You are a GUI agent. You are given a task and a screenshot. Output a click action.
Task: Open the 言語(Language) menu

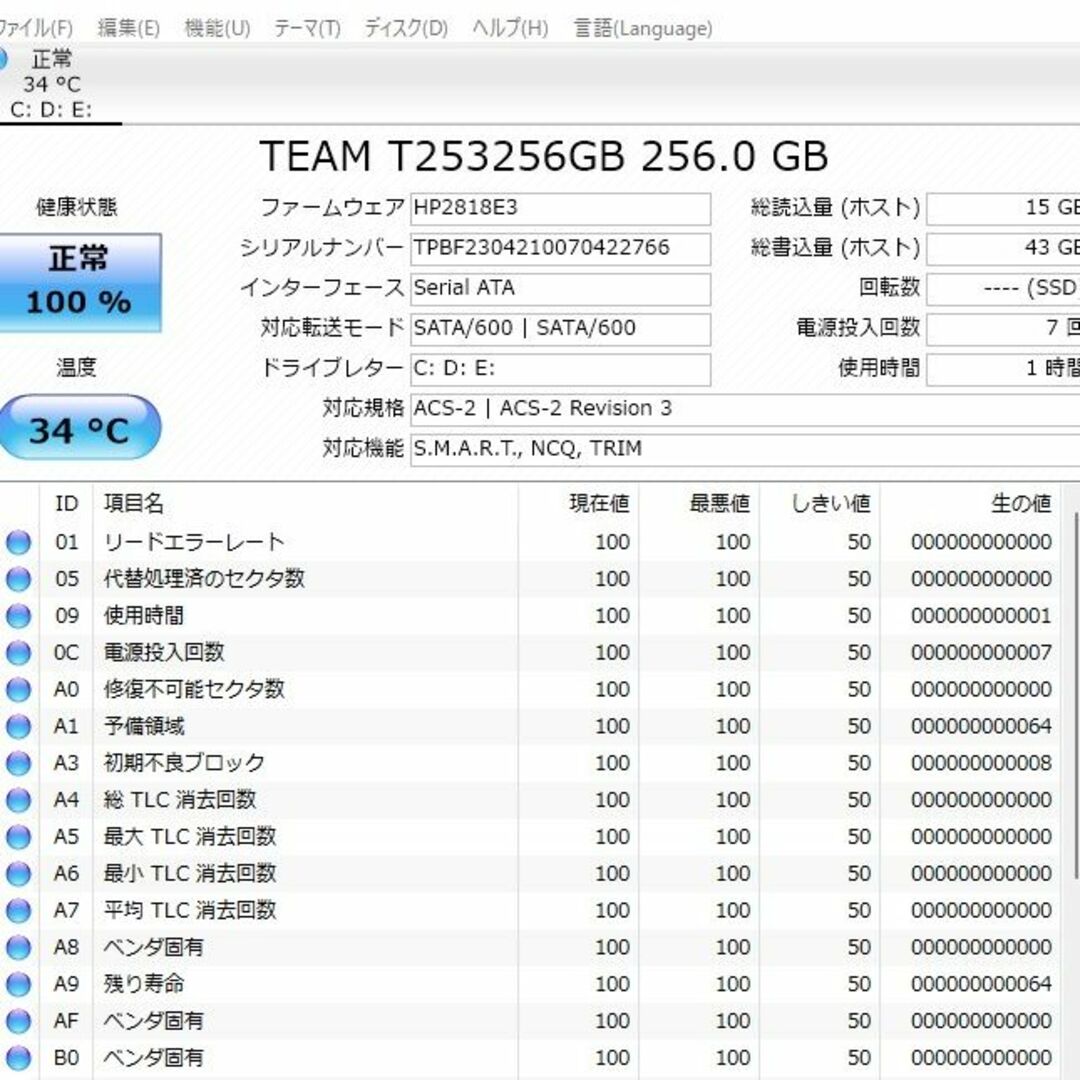pyautogui.click(x=643, y=28)
